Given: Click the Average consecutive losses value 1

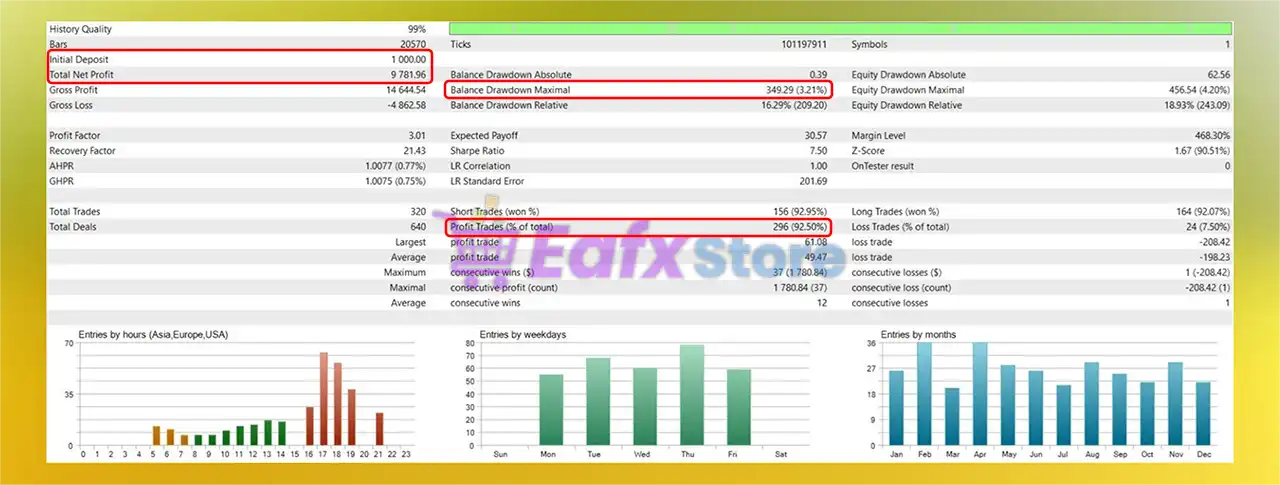Looking at the screenshot, I should point(1227,303).
